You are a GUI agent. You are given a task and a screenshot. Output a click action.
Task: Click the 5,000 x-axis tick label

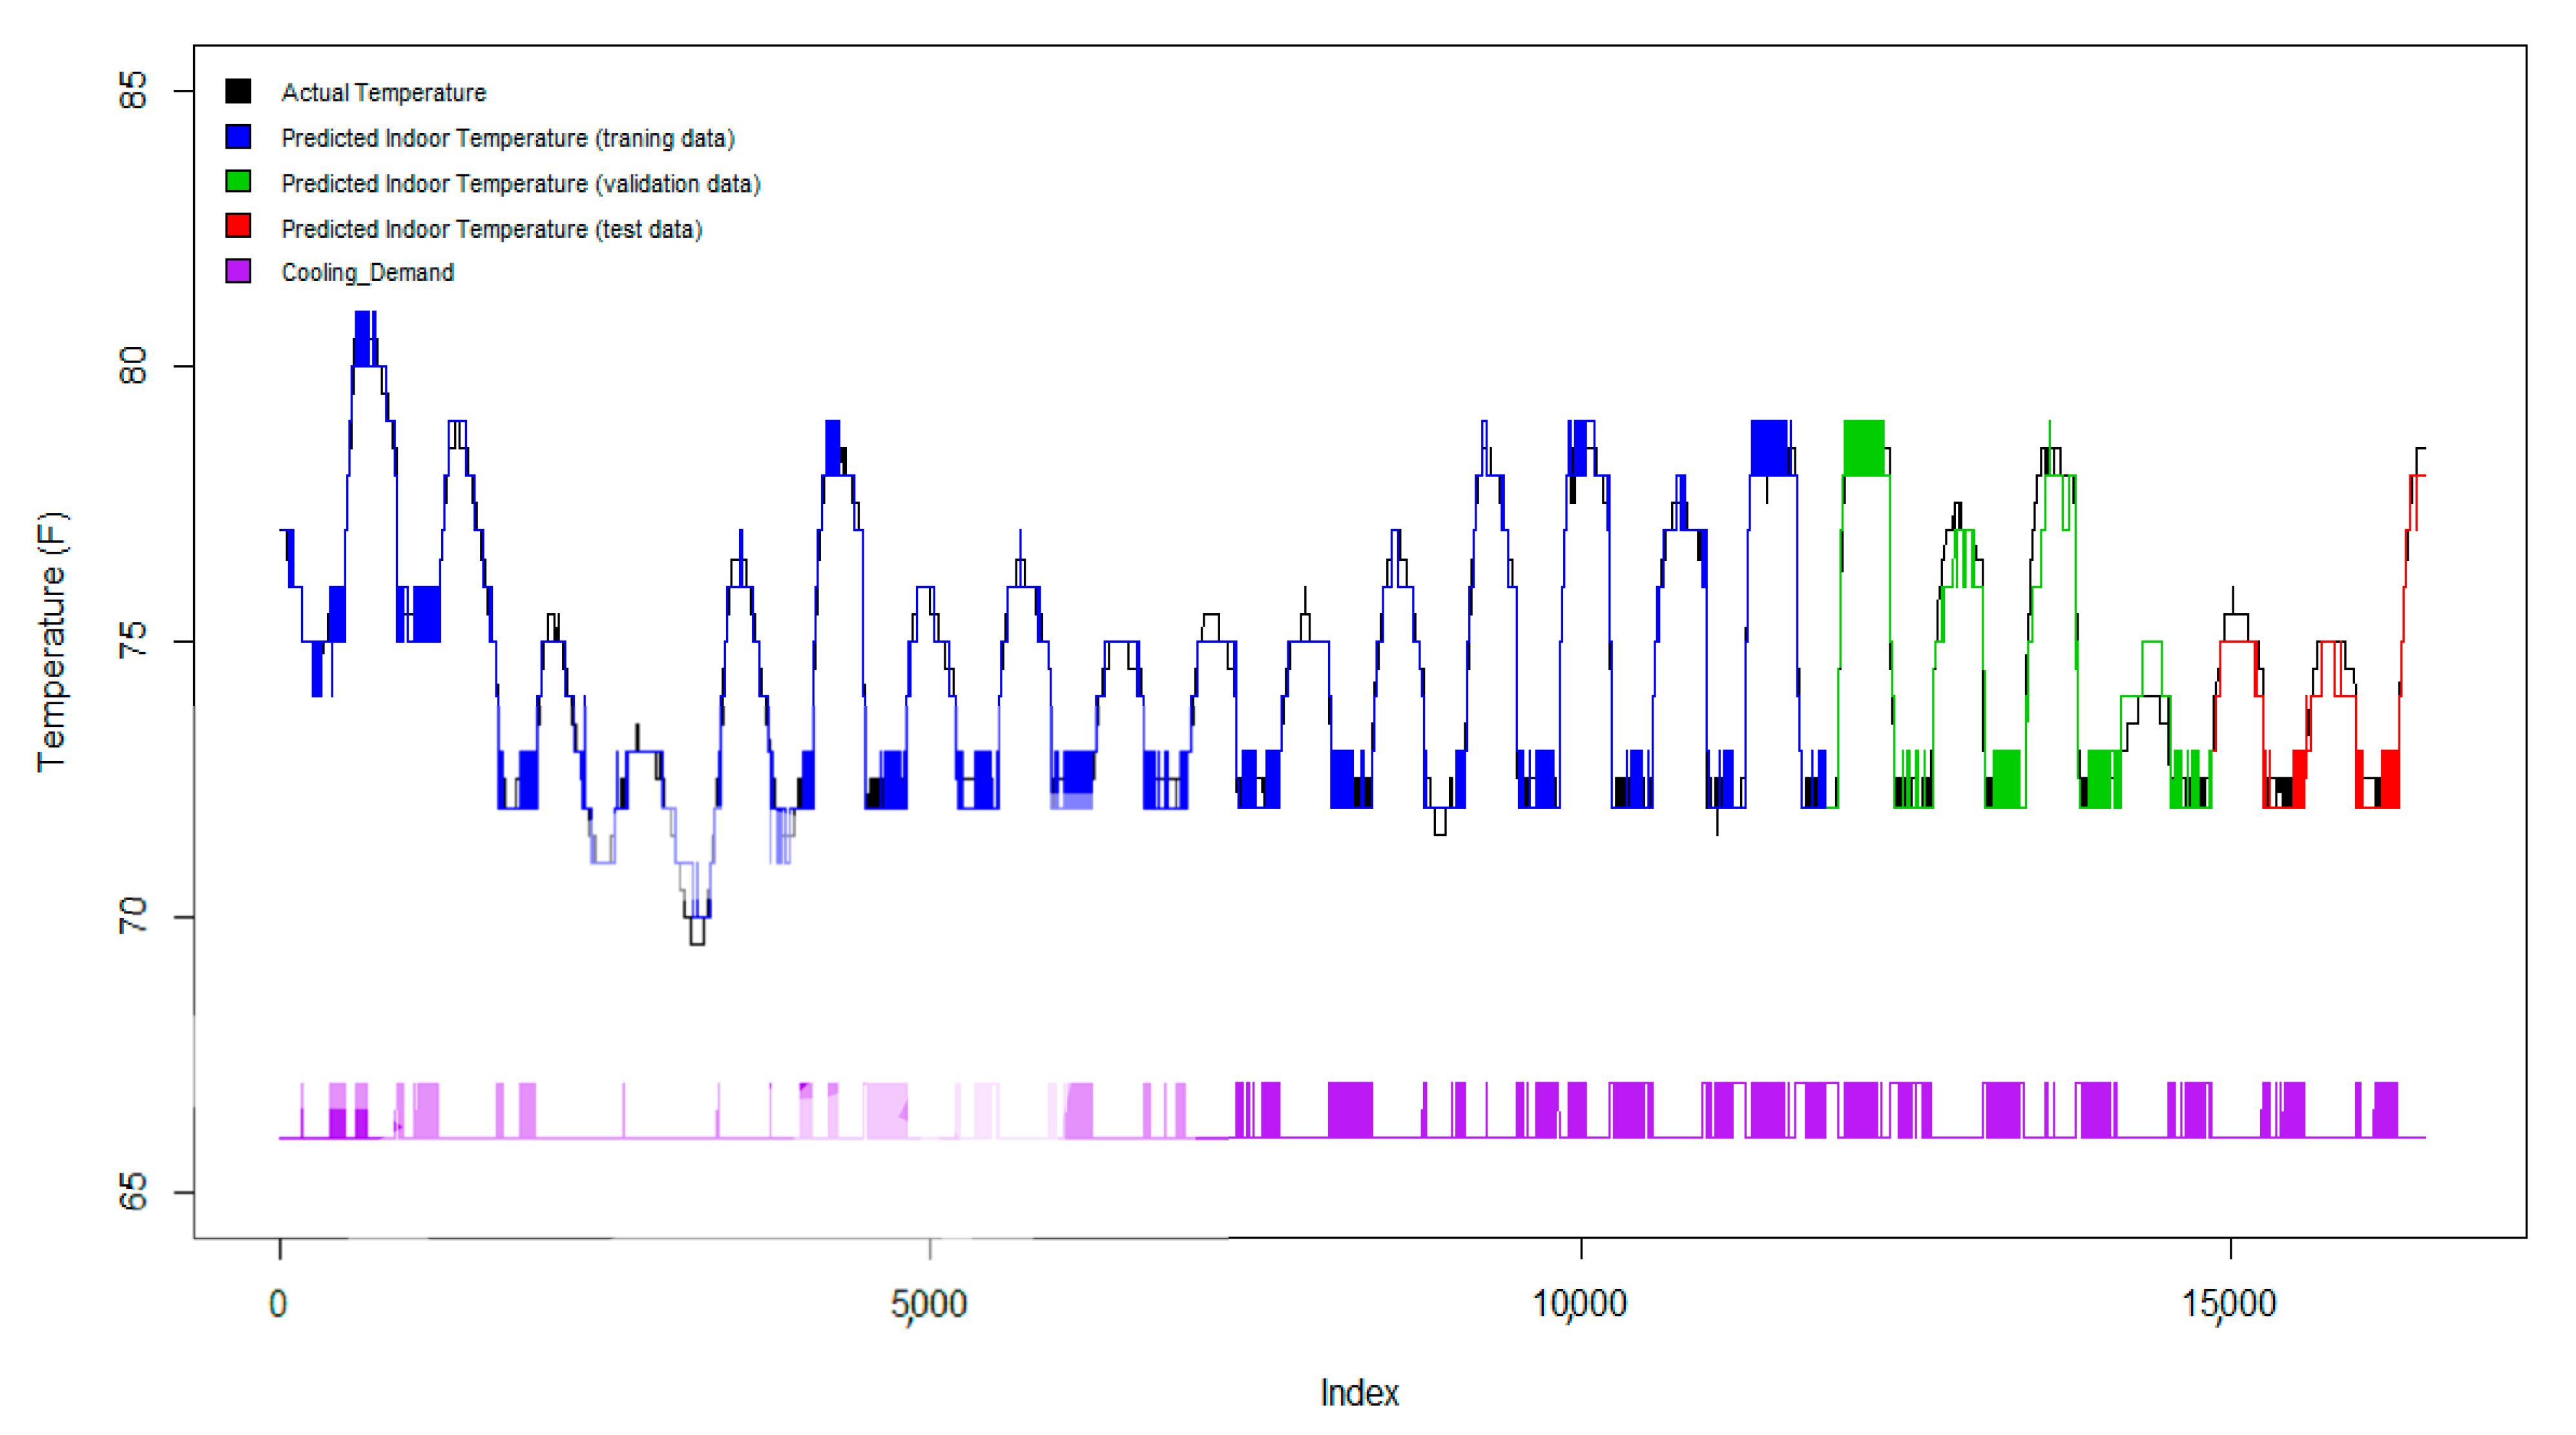929,1304
